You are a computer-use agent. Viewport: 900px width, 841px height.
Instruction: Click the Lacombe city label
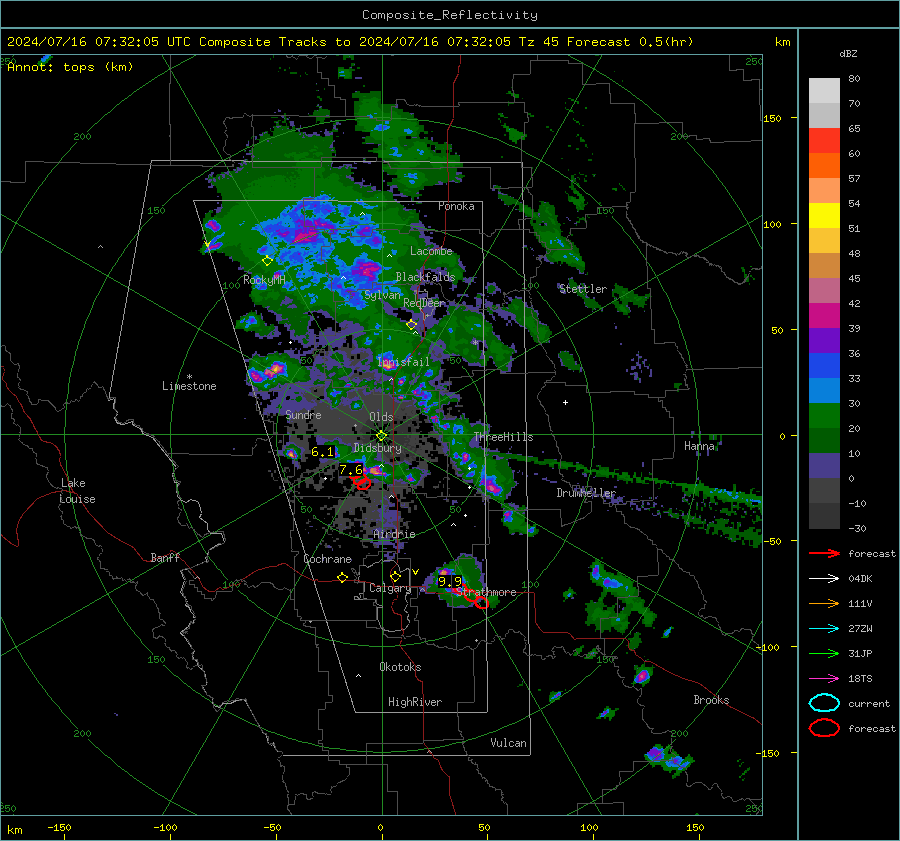pyautogui.click(x=431, y=251)
